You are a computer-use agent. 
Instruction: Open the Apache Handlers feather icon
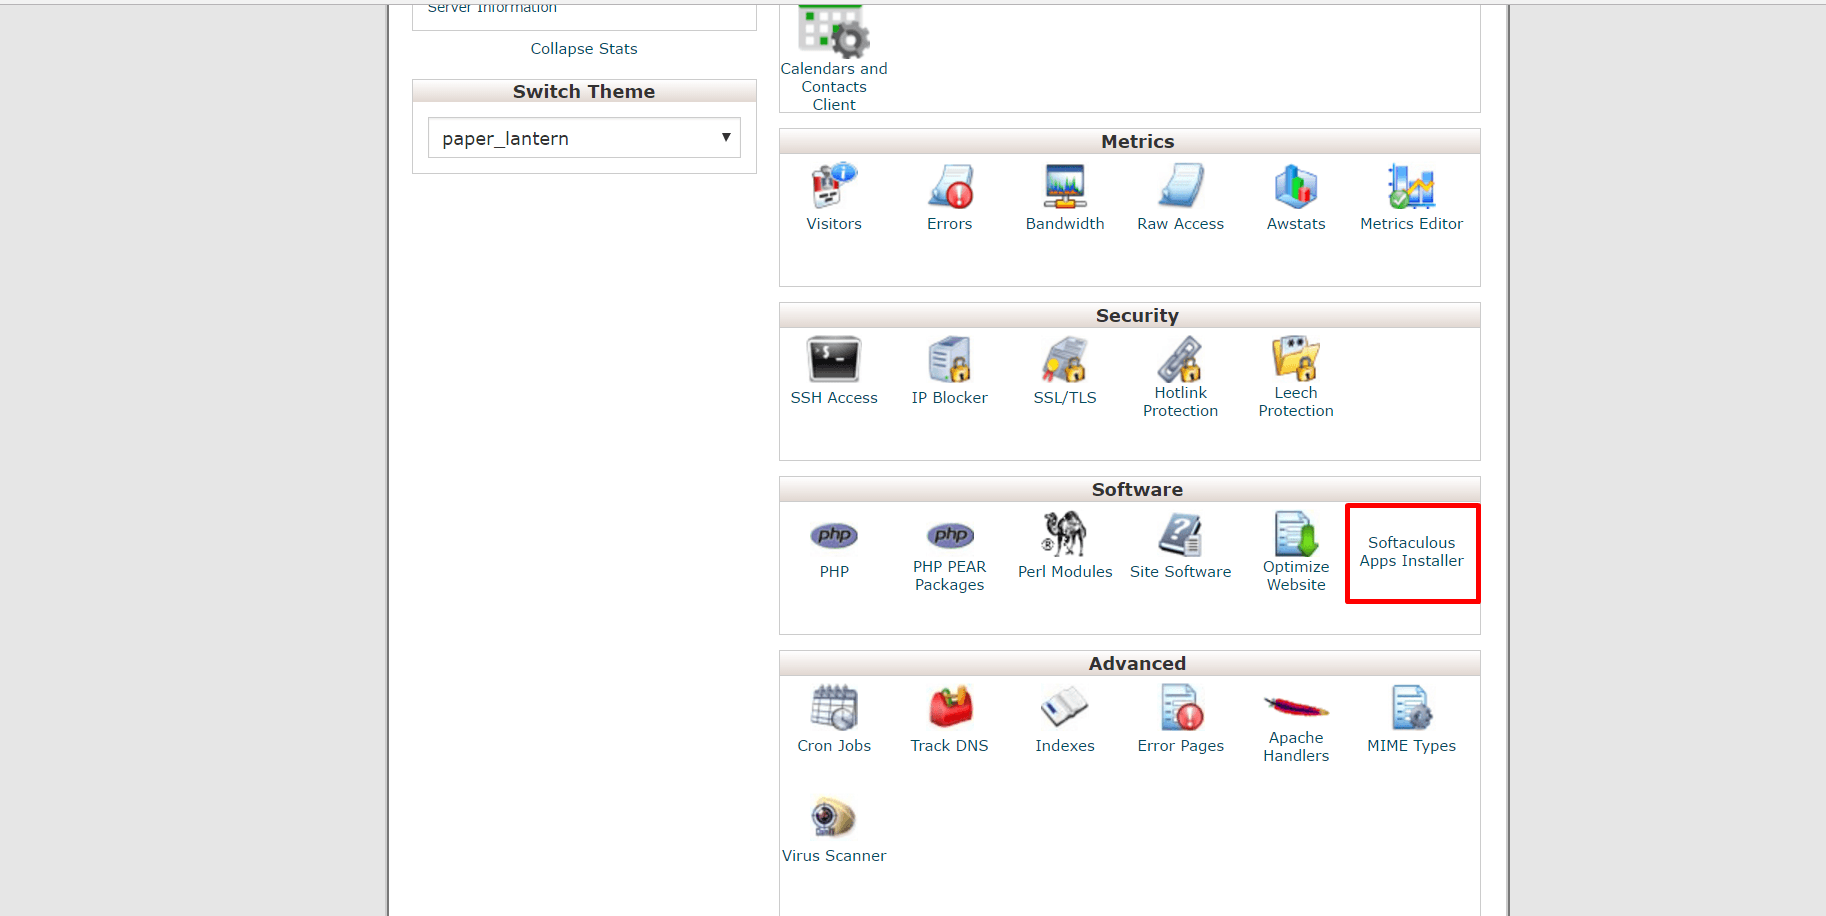point(1296,708)
